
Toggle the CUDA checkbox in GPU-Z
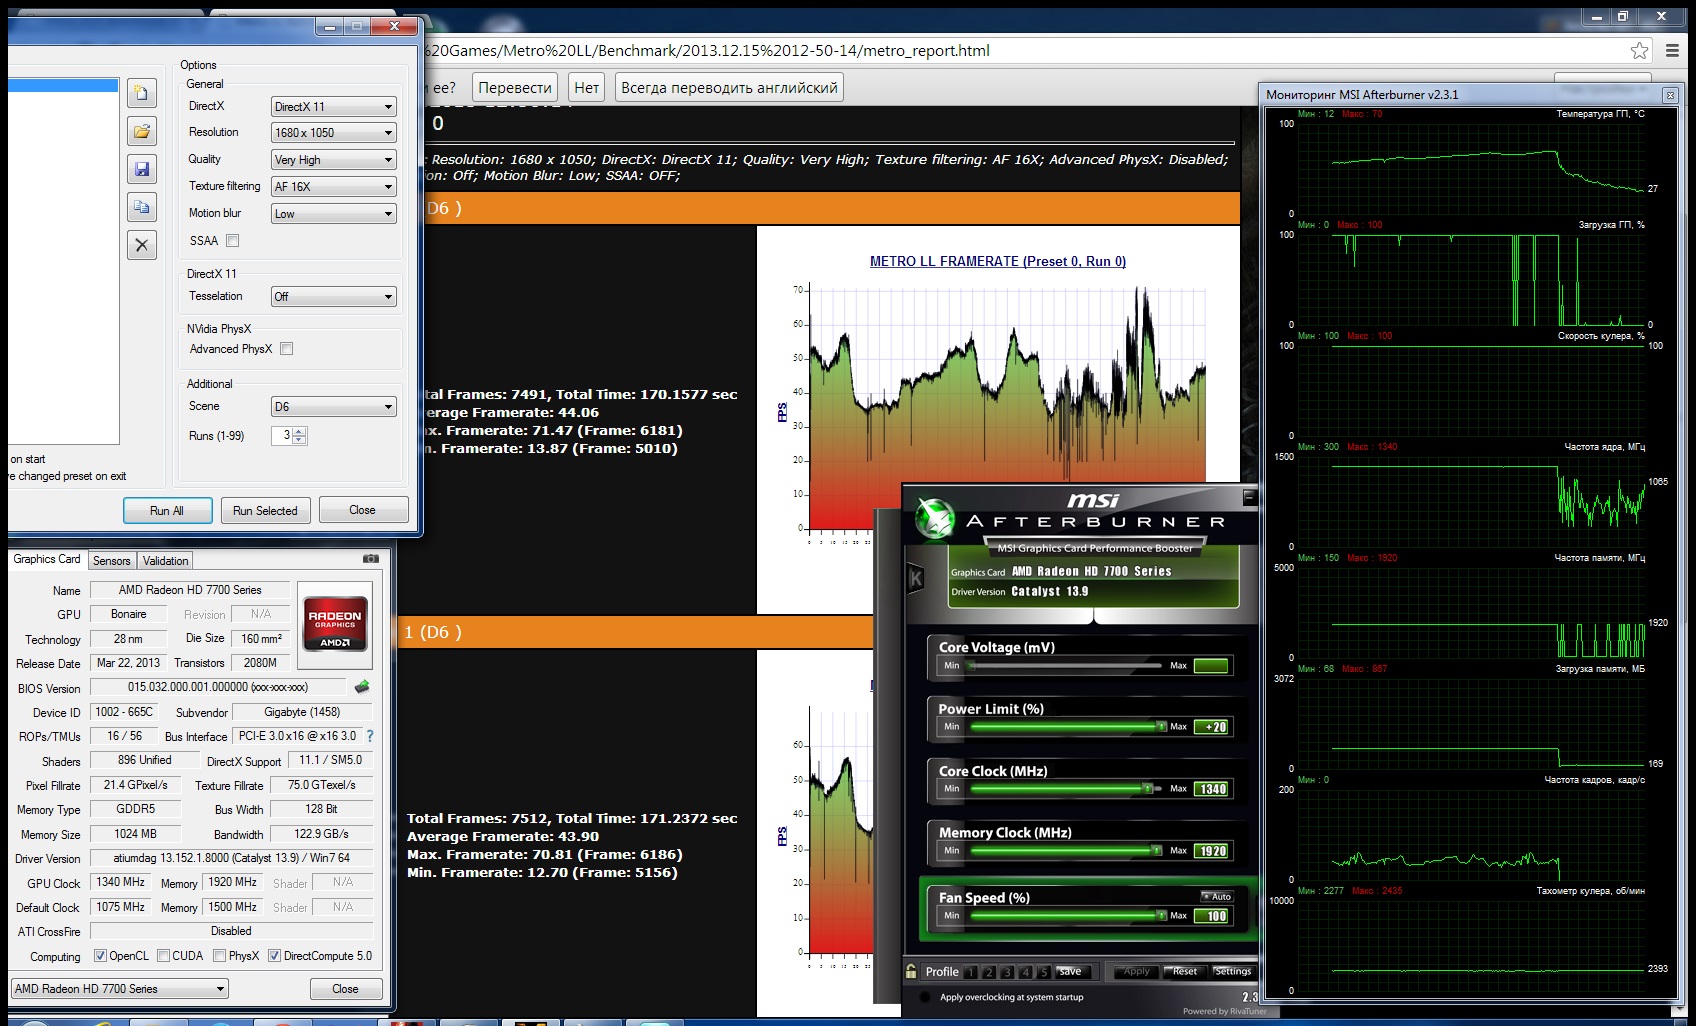click(x=163, y=956)
